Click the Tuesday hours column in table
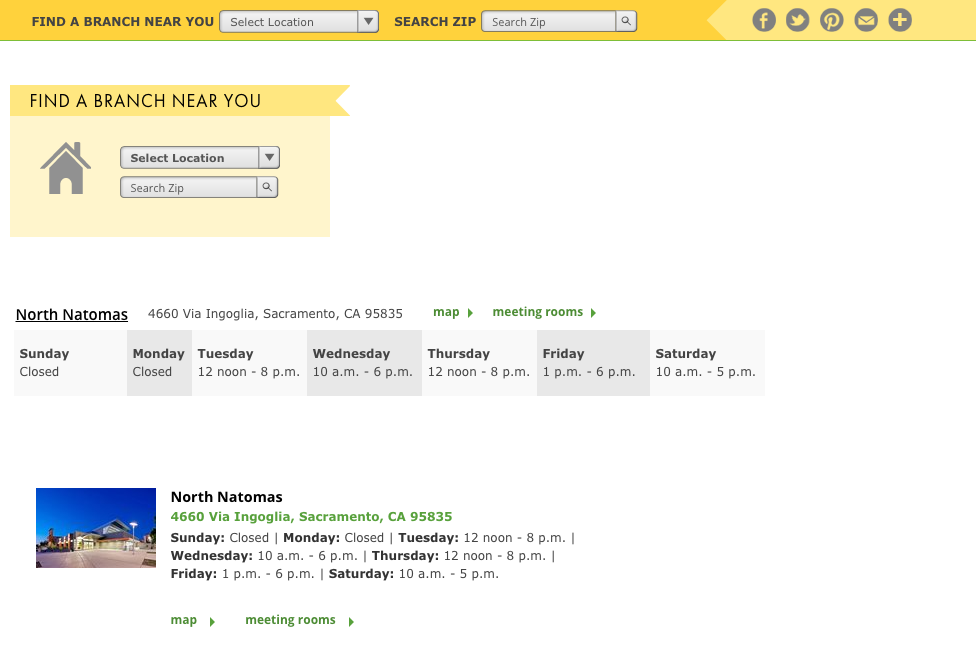The image size is (976, 655). (248, 363)
